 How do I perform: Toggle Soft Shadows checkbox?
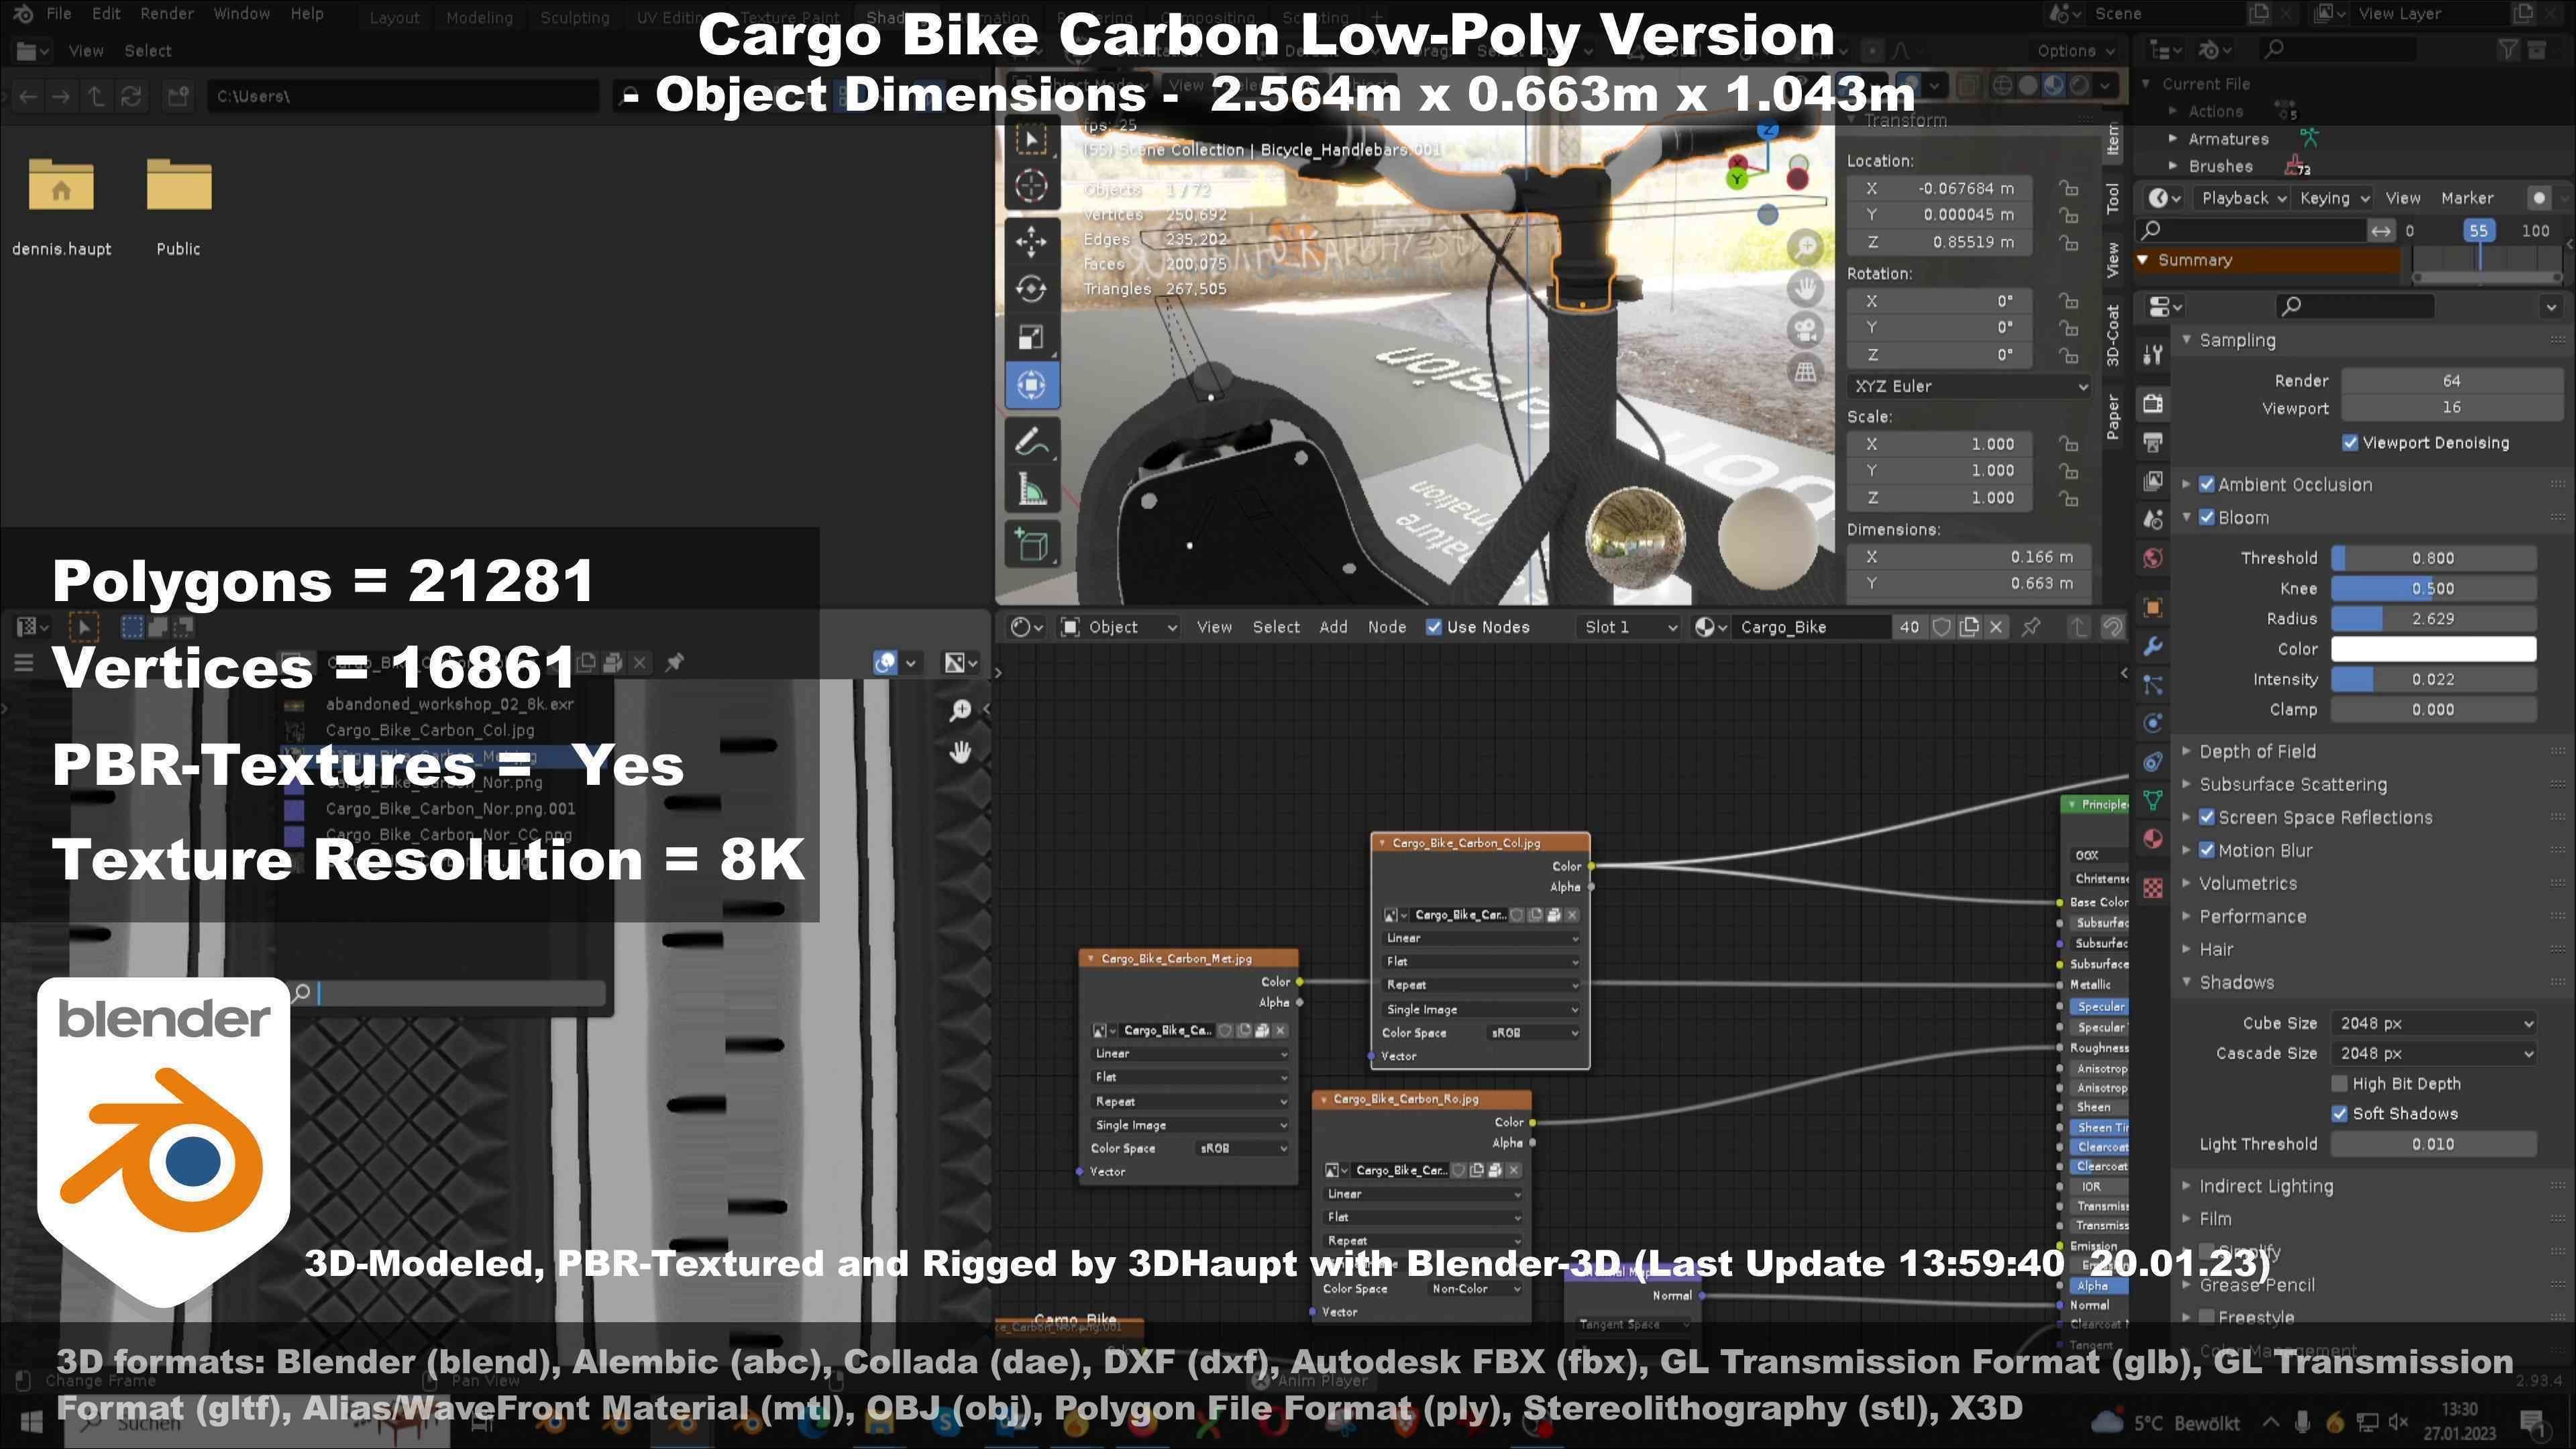[2340, 1113]
